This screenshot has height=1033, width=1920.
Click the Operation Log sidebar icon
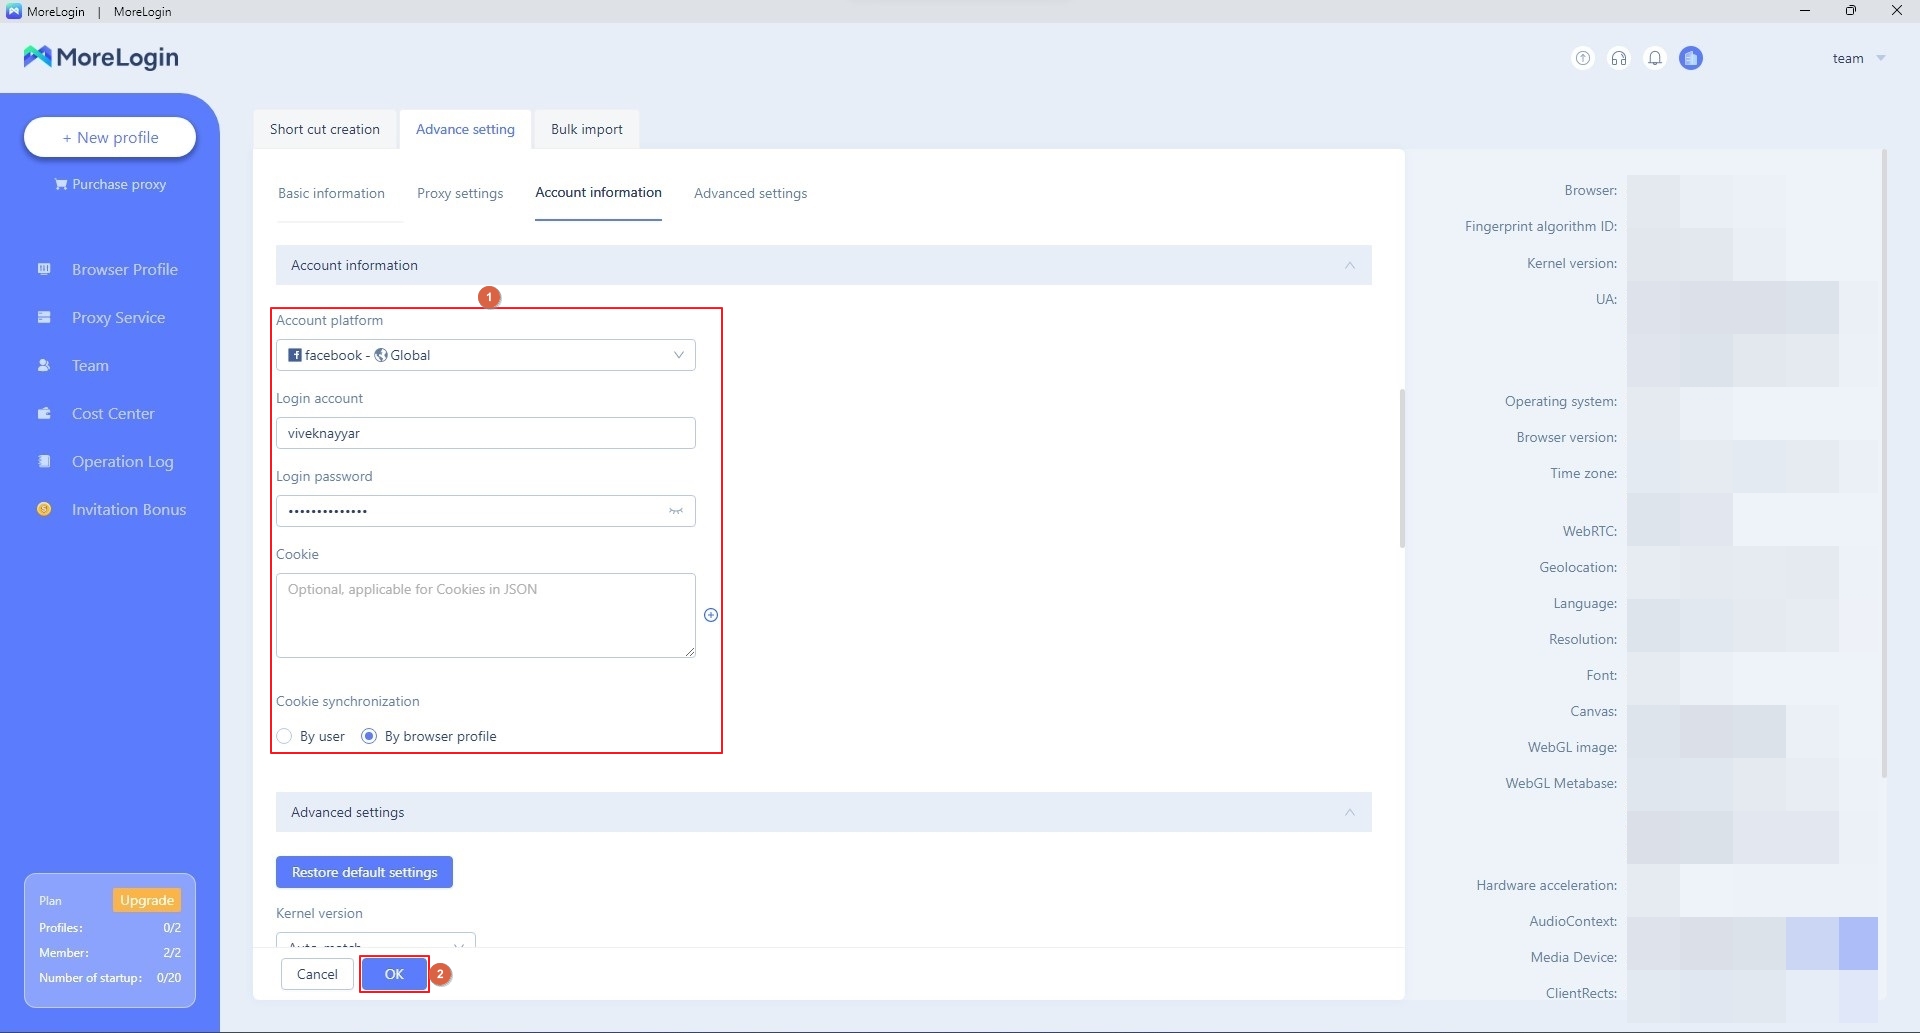point(44,461)
